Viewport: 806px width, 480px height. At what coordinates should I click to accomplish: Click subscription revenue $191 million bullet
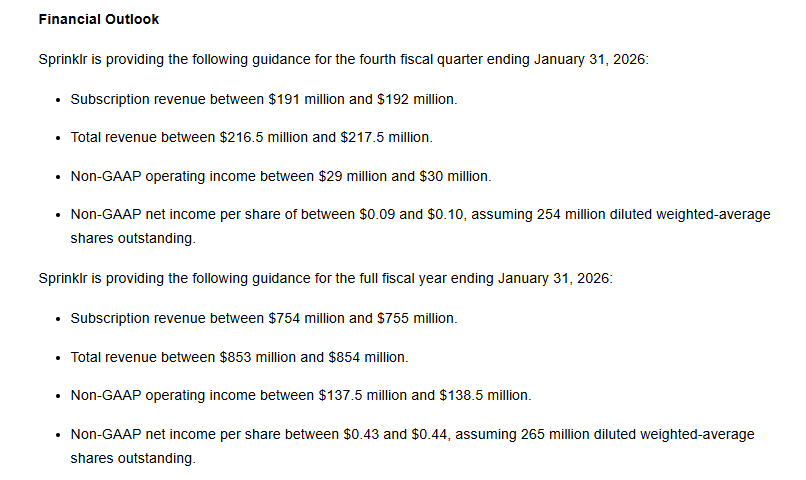click(264, 99)
